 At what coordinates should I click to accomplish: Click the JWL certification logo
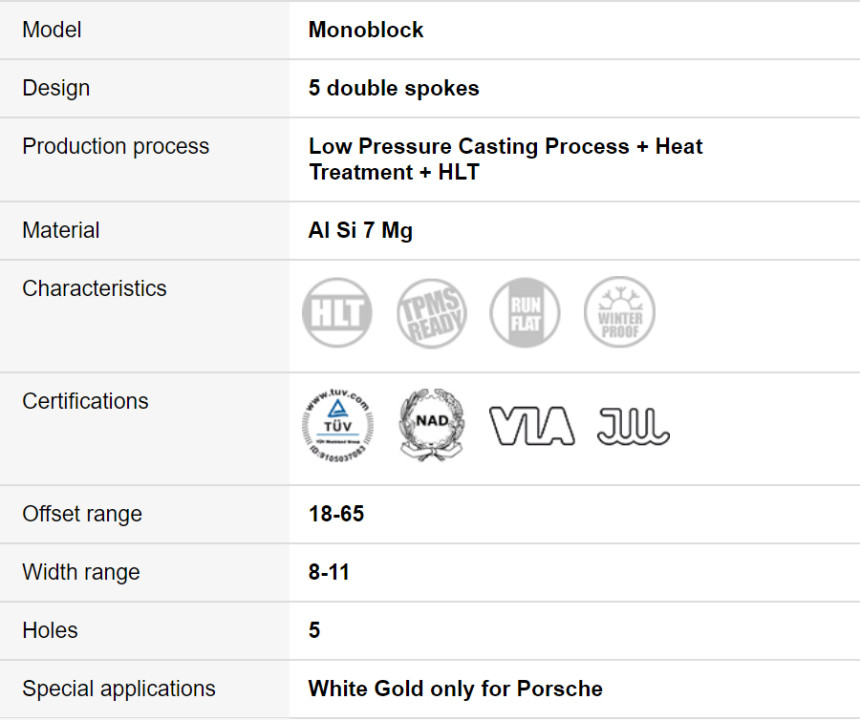[x=633, y=425]
